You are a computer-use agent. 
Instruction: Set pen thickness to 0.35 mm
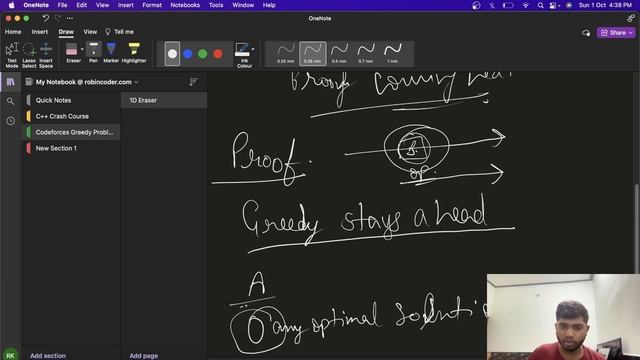pos(313,53)
